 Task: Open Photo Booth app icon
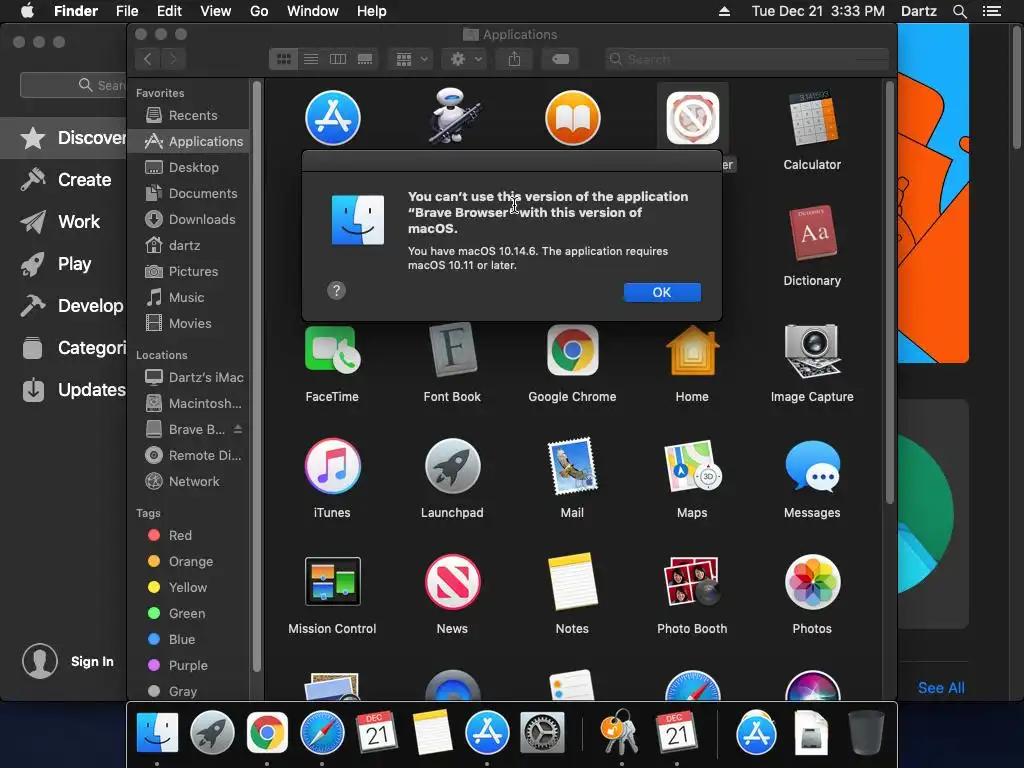click(692, 581)
